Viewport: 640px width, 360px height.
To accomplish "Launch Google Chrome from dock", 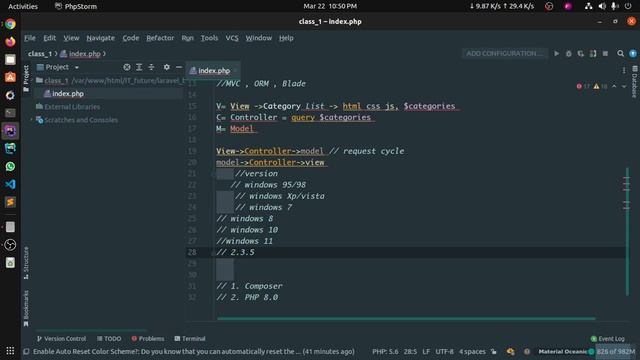I will pos(10,24).
